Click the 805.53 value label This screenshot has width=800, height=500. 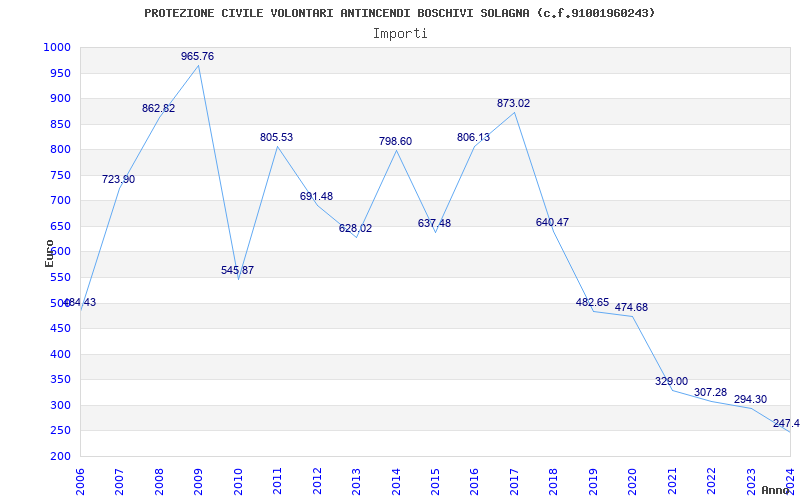pos(277,137)
